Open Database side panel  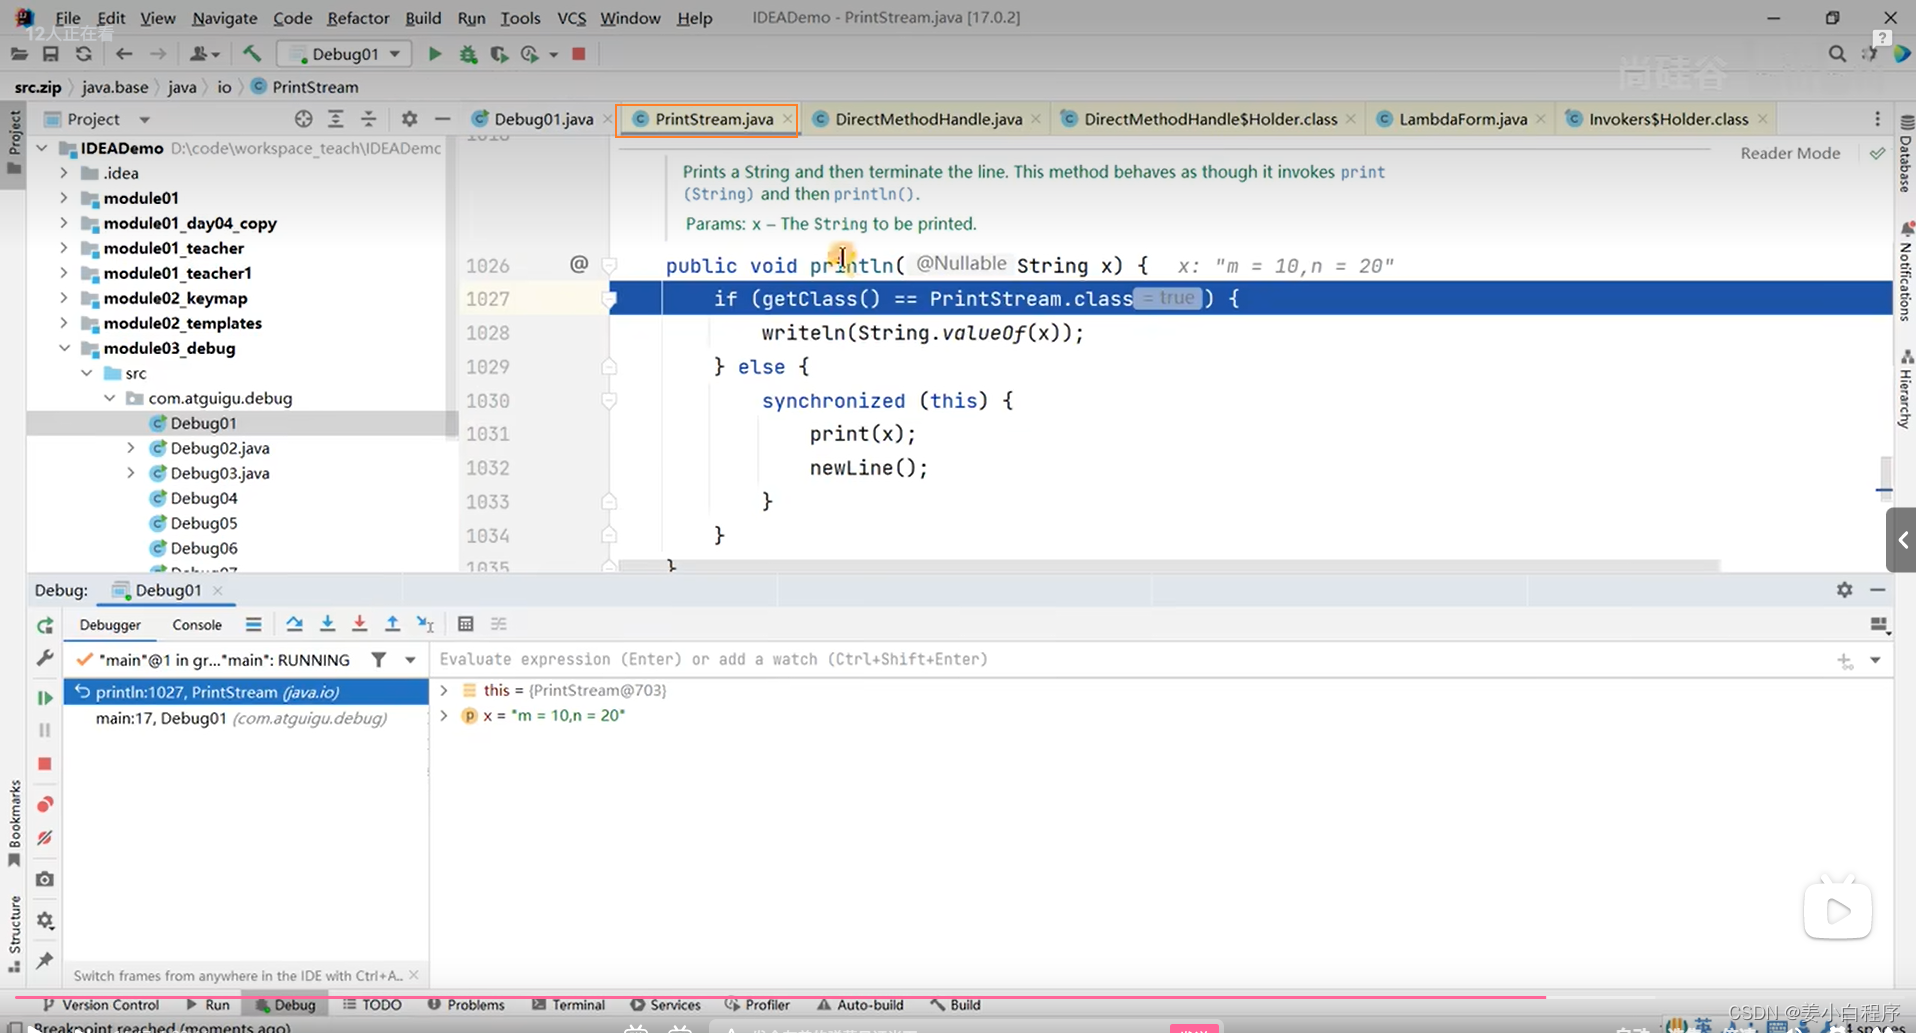pos(1904,153)
